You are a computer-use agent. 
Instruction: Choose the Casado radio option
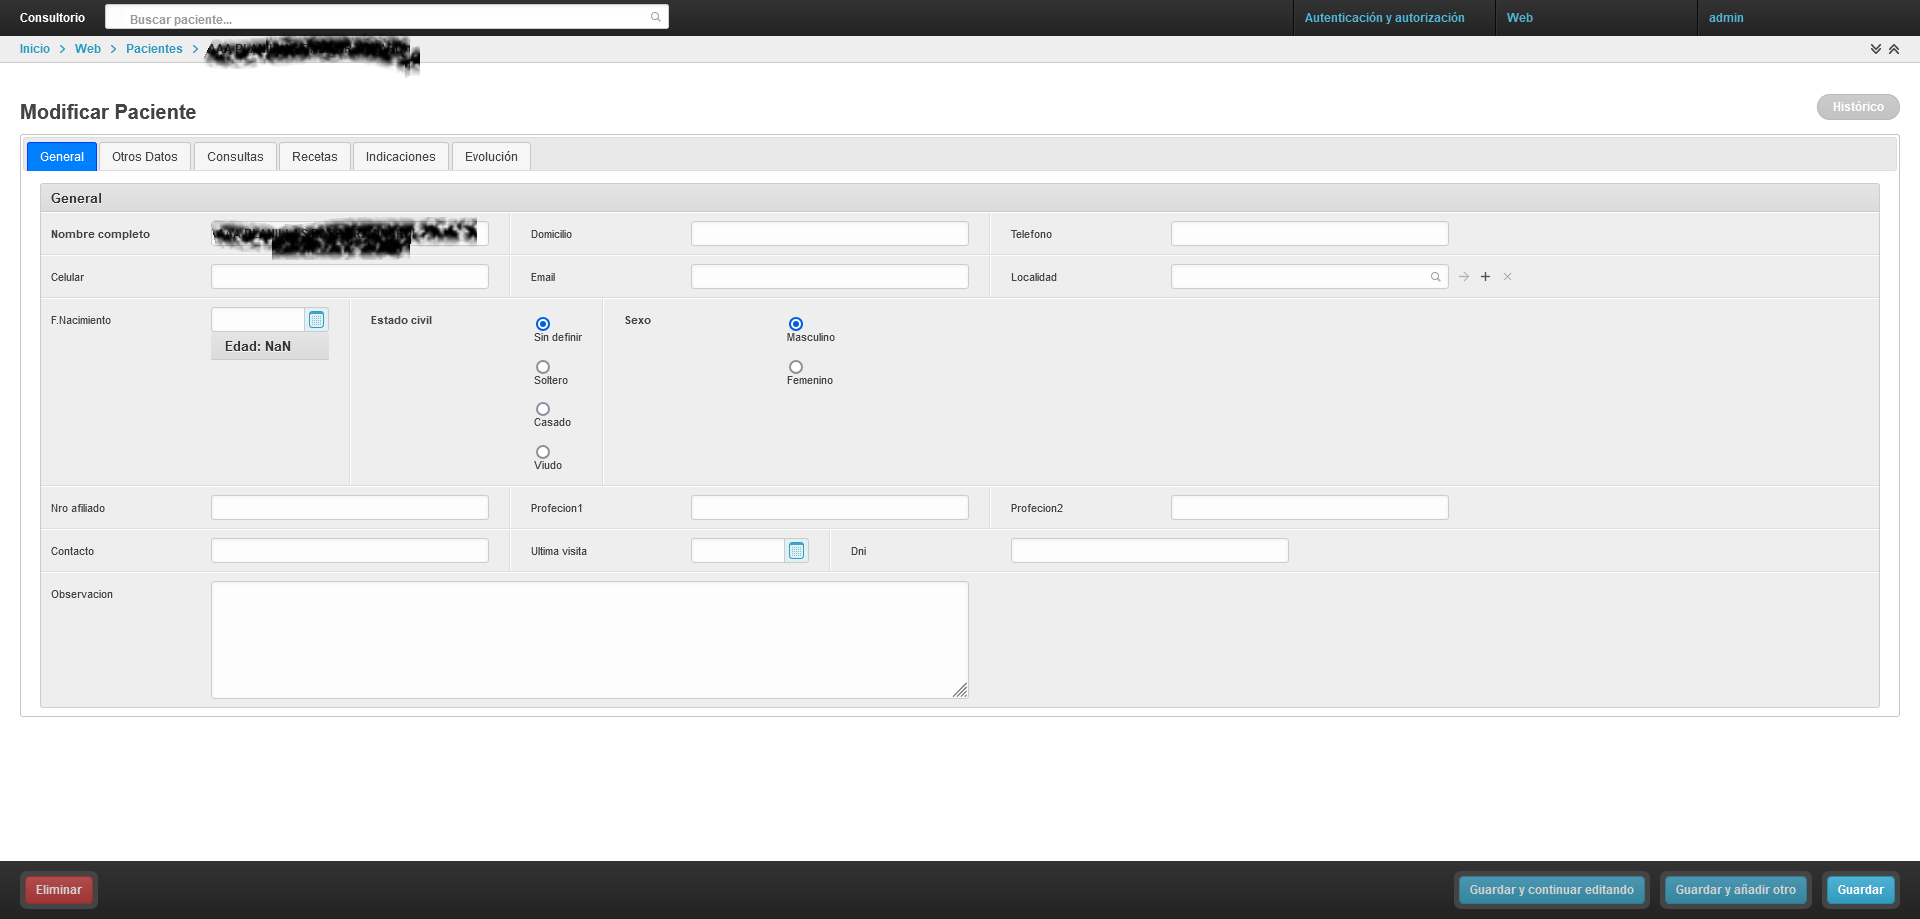pyautogui.click(x=543, y=409)
